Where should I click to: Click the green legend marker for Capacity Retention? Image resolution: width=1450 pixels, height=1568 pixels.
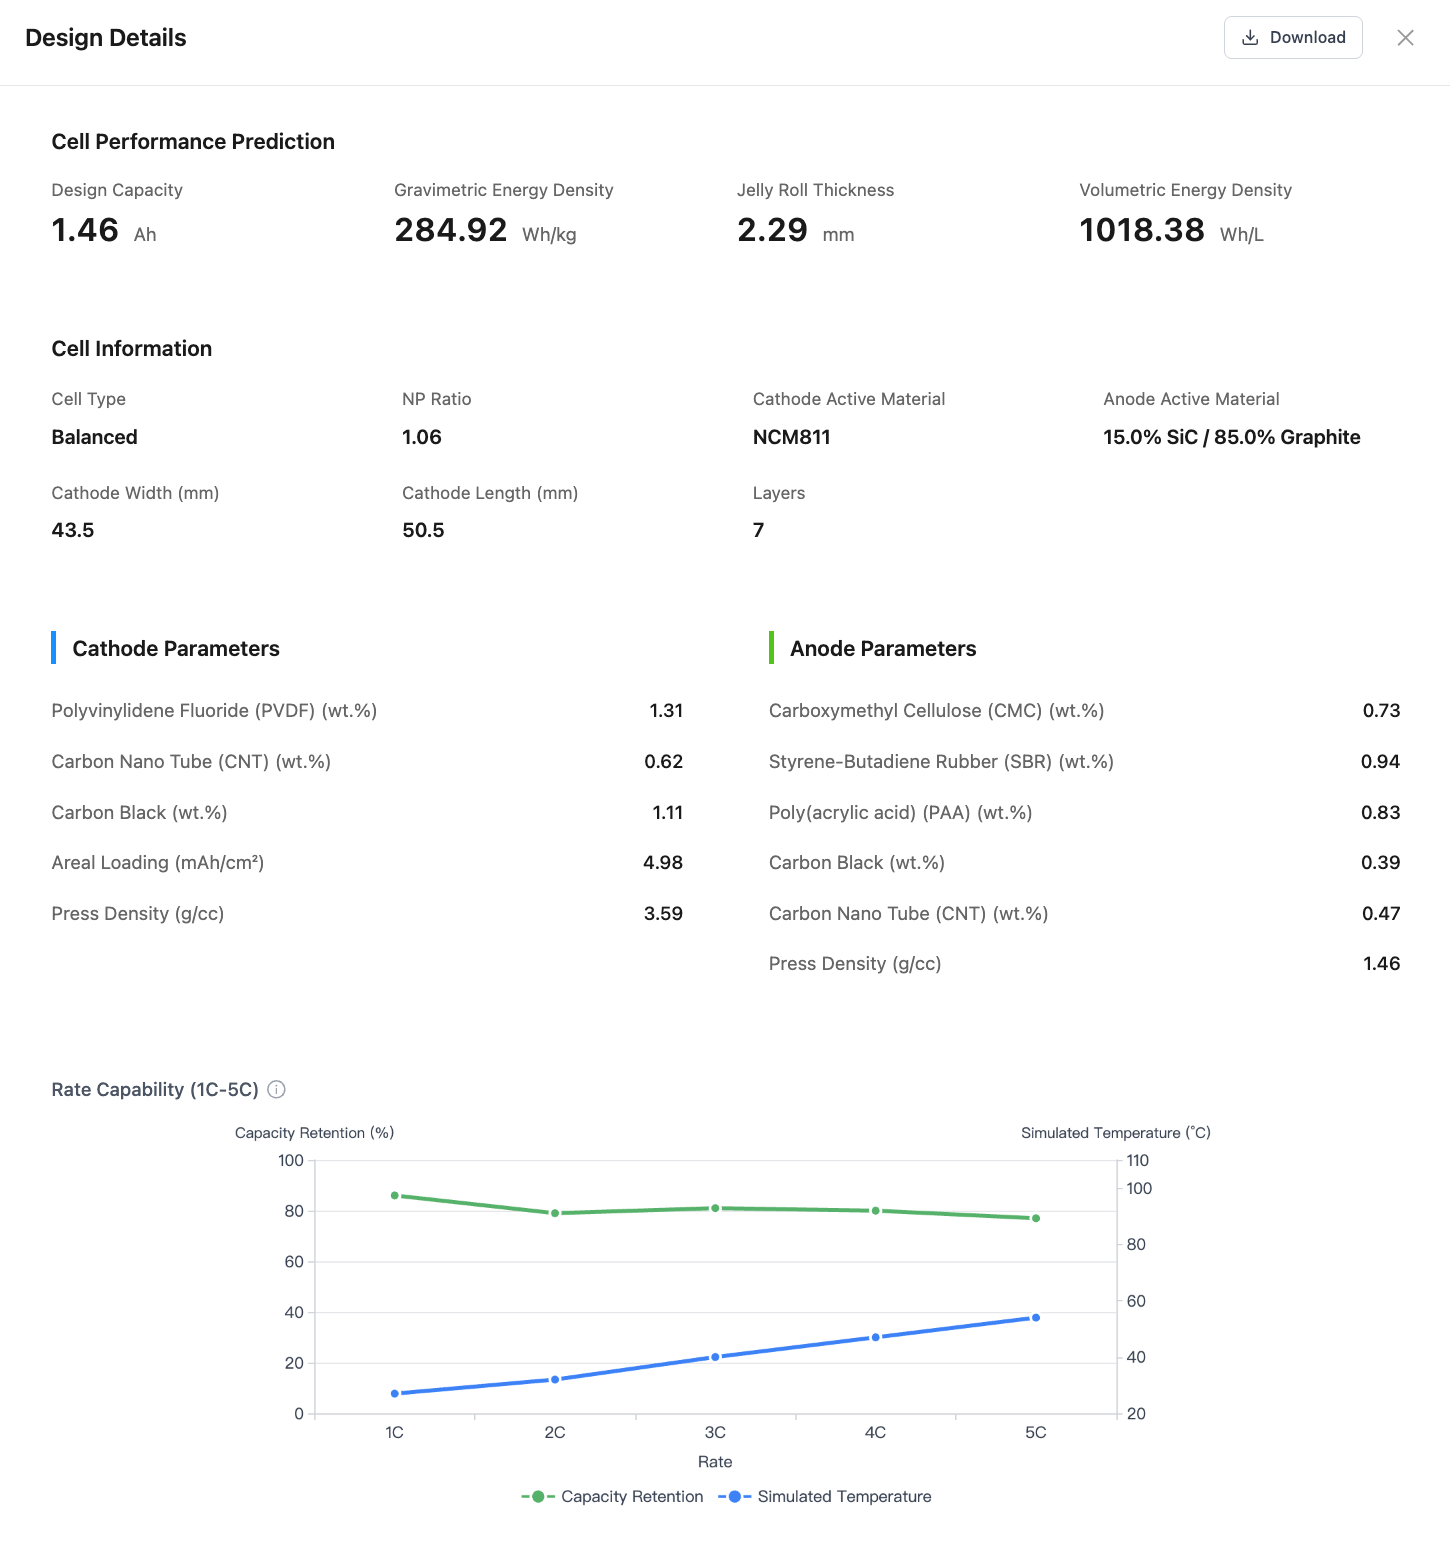538,1496
